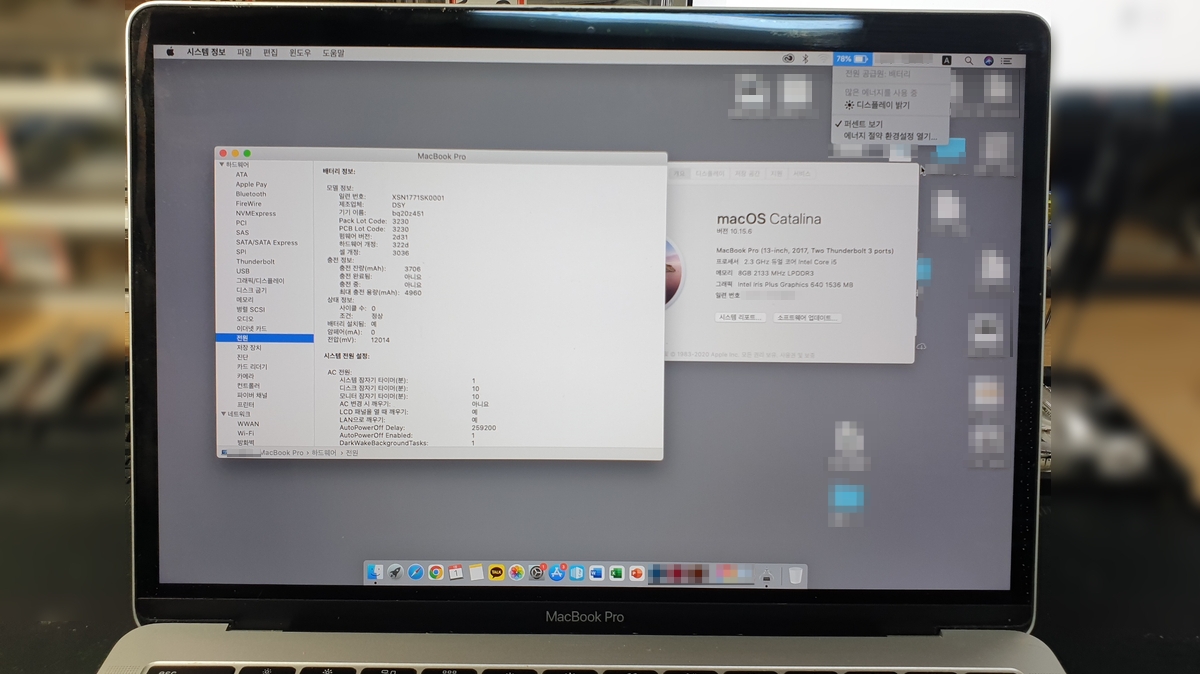Select ATA in hardware sidebar
Image resolution: width=1200 pixels, height=674 pixels.
coord(242,175)
